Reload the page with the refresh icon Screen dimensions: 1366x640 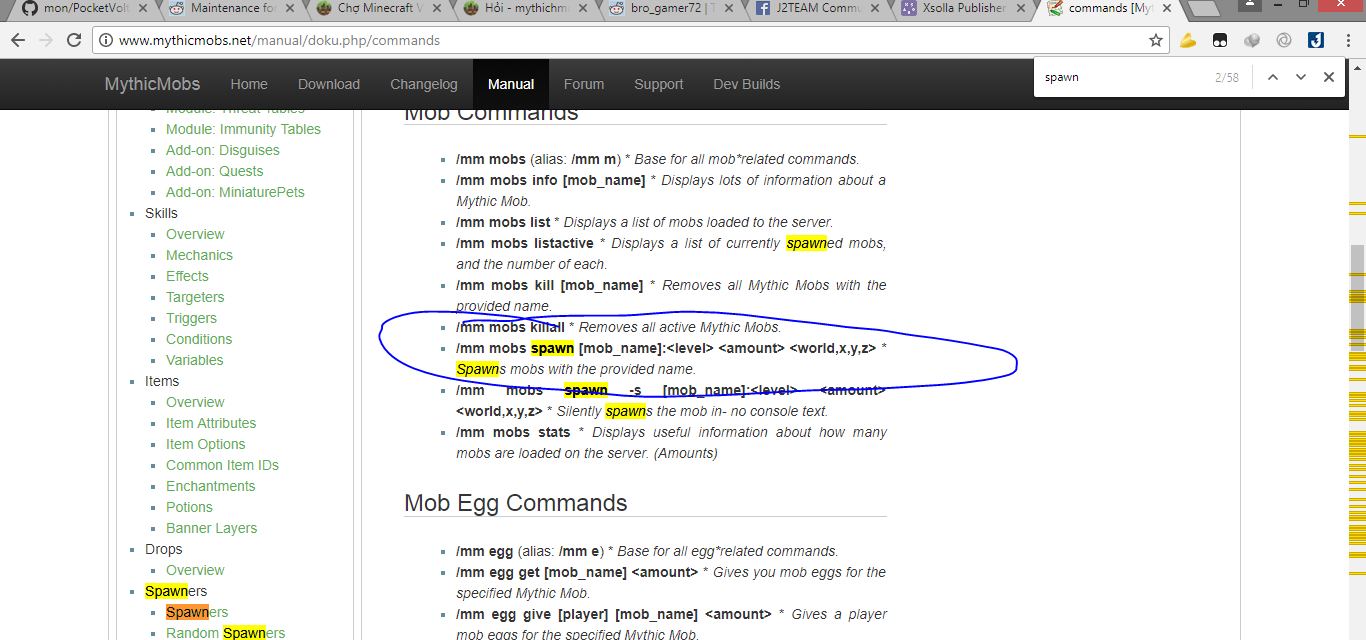coord(74,41)
